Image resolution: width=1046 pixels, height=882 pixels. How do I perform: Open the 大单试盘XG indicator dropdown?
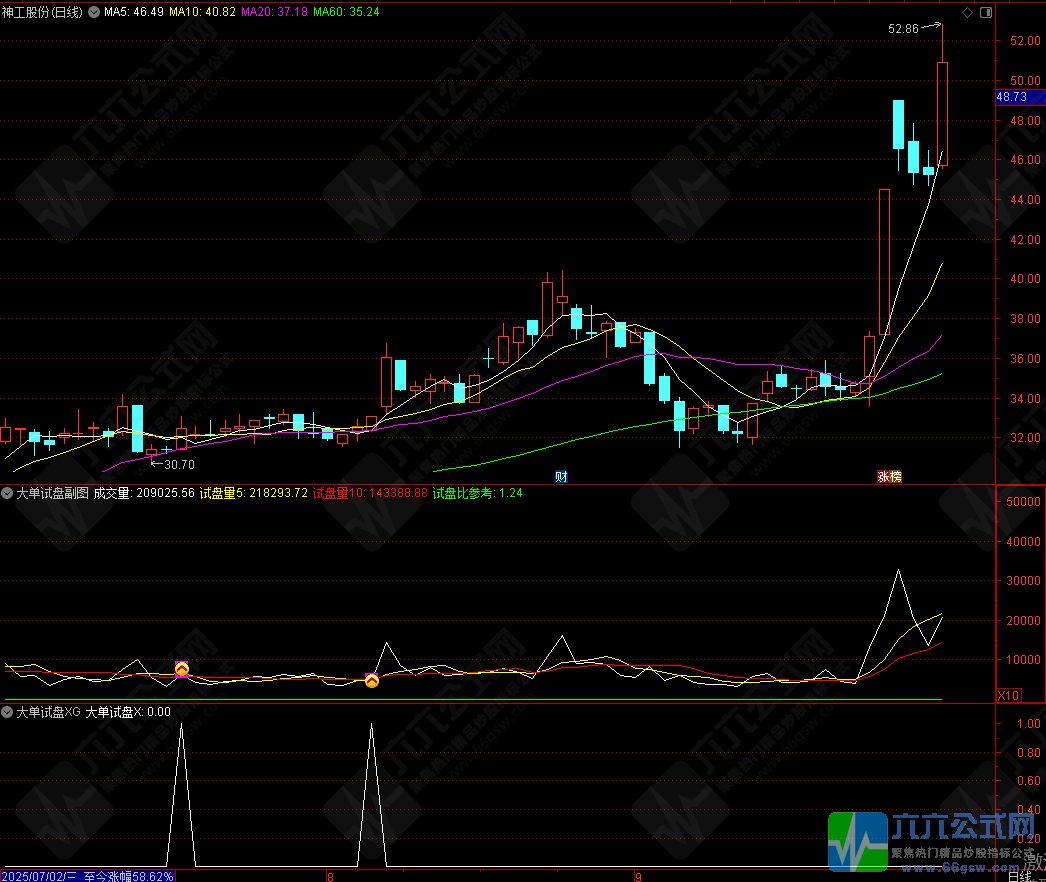pyautogui.click(x=8, y=713)
